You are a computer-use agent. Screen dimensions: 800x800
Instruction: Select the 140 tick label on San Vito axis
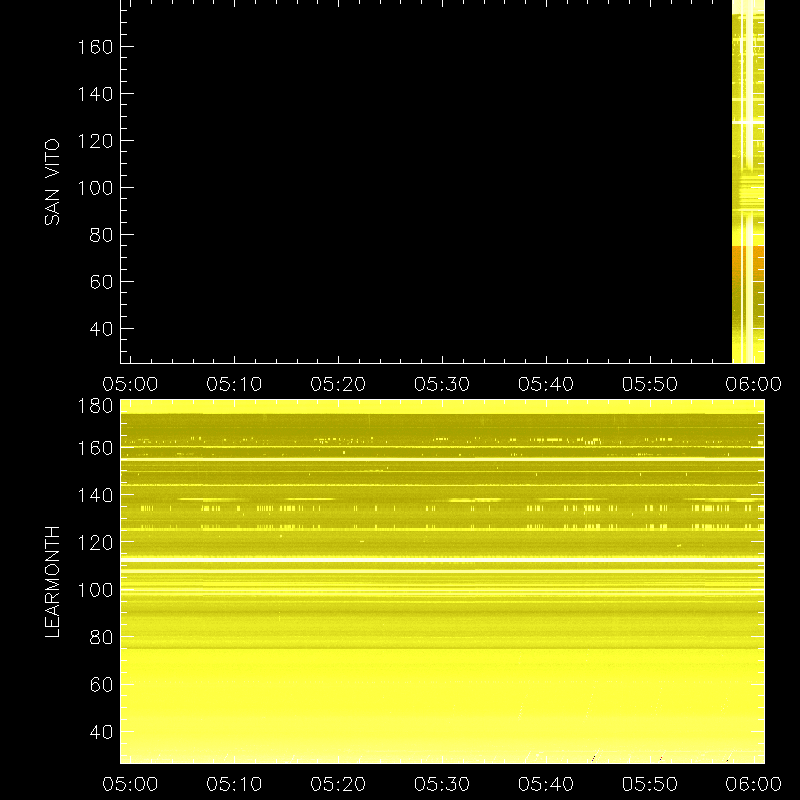point(95,94)
